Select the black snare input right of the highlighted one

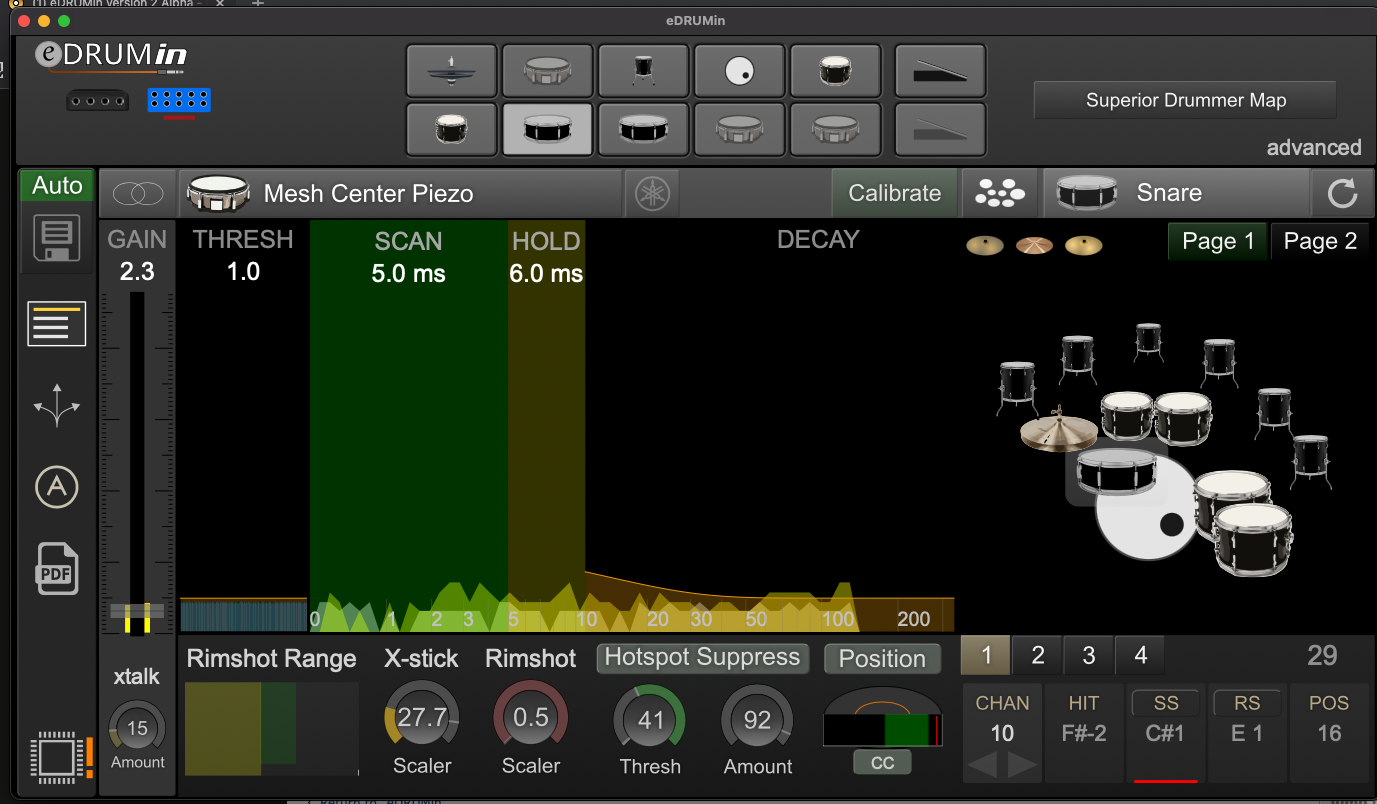644,129
